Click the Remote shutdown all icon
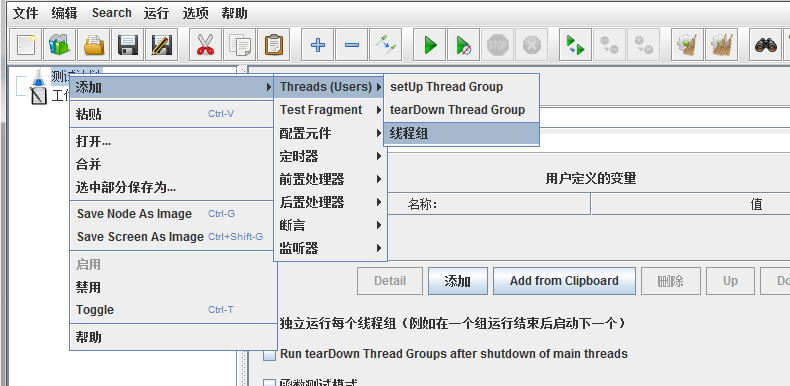The height and width of the screenshot is (386, 790). (643, 45)
